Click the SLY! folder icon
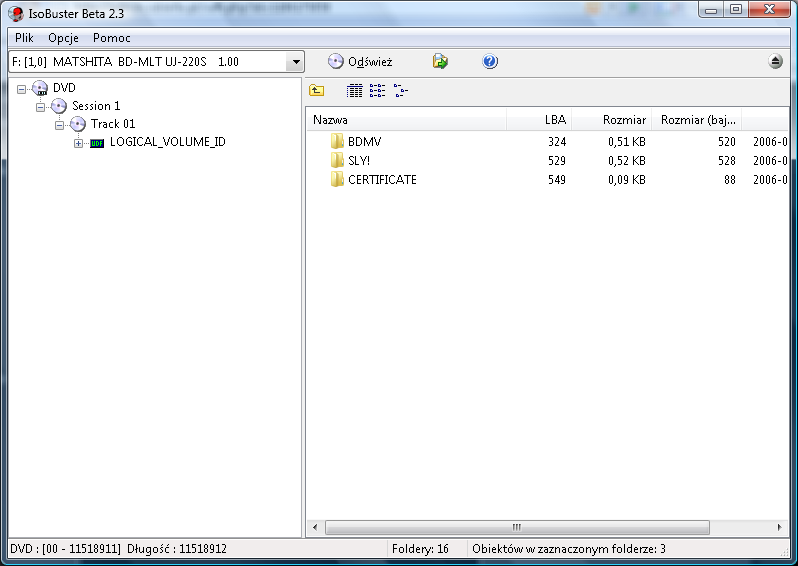Screen dimensions: 798x566 [337, 160]
